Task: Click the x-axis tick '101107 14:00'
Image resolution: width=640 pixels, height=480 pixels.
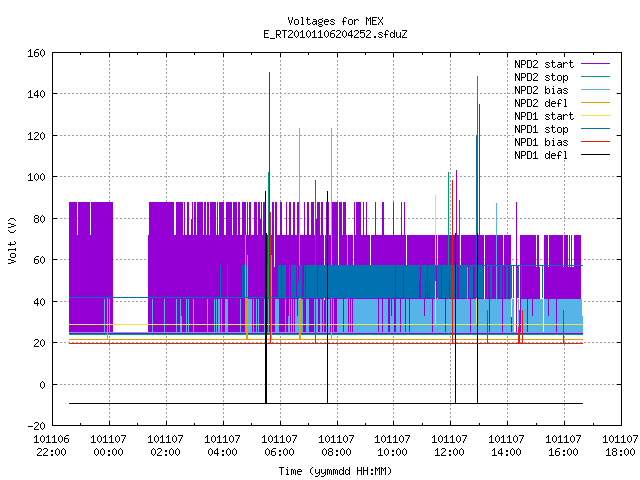Action: (507, 446)
